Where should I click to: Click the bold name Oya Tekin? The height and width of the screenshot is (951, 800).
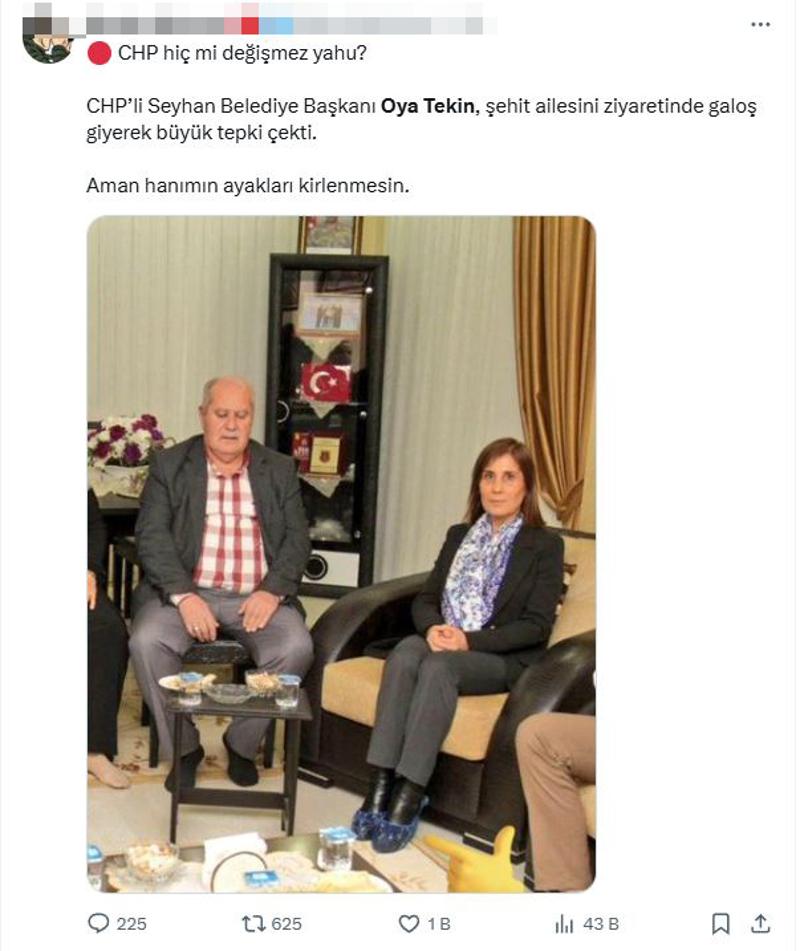click(x=427, y=106)
